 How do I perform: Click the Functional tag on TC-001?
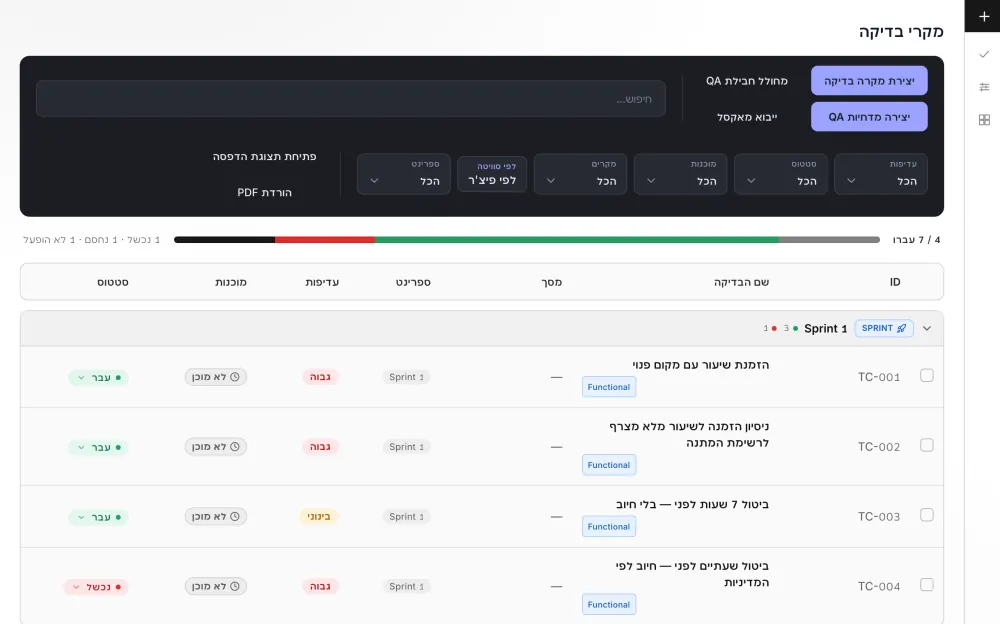coord(609,387)
